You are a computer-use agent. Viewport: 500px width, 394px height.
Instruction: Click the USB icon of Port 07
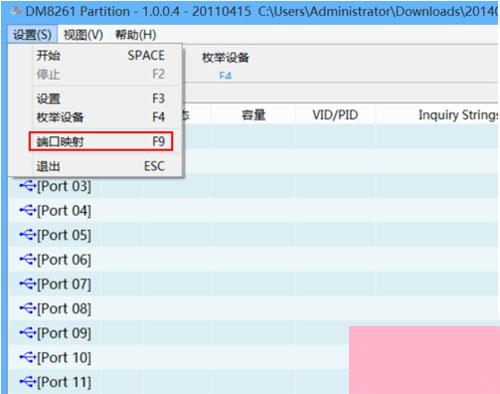[27, 284]
